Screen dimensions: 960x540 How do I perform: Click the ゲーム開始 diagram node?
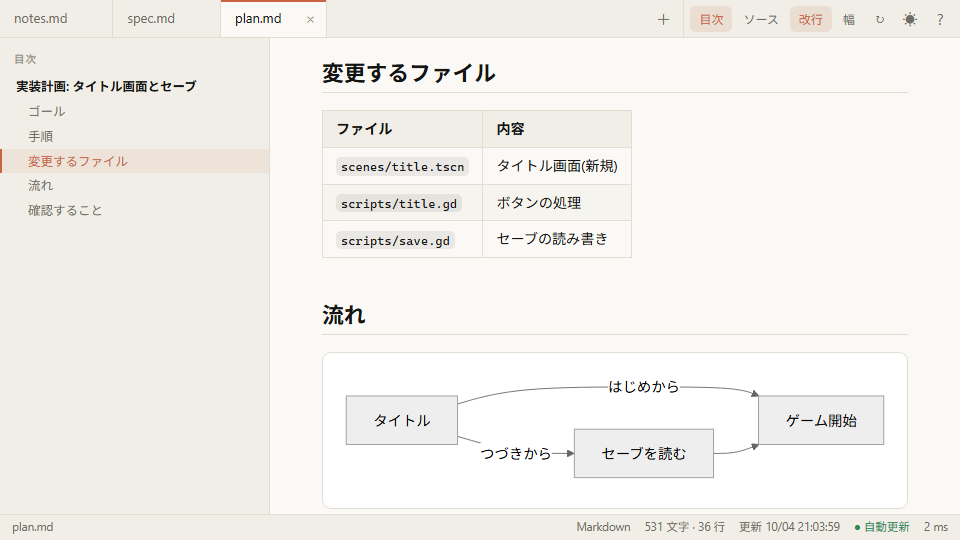(x=821, y=420)
